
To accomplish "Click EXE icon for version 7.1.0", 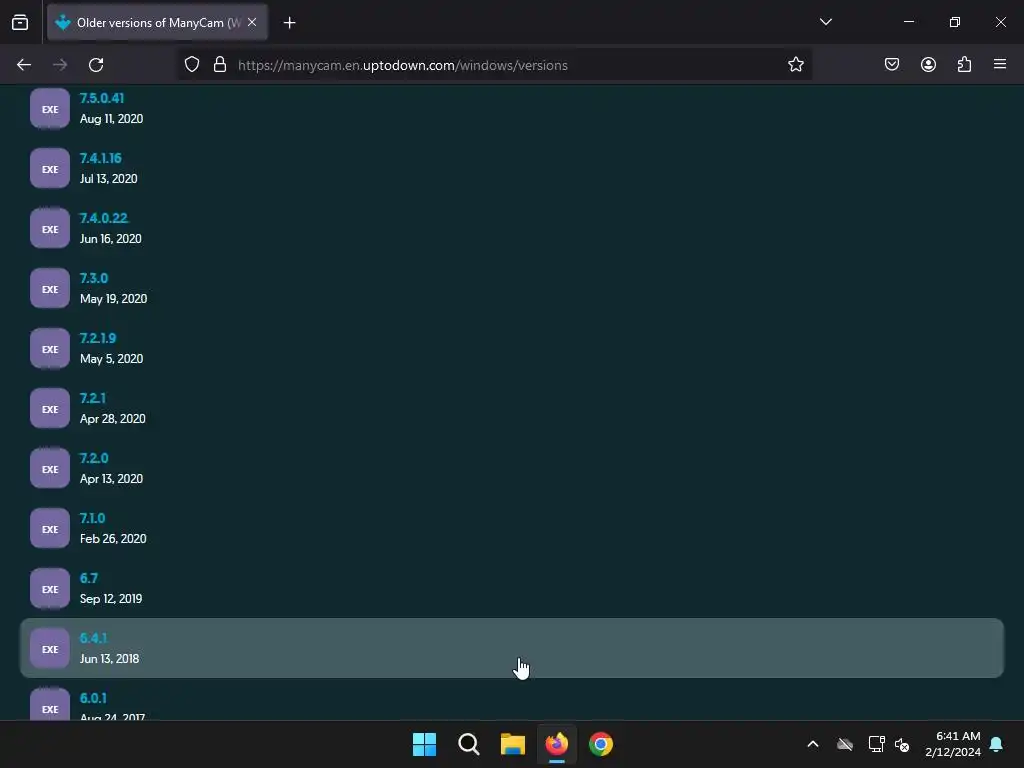I will (x=50, y=530).
